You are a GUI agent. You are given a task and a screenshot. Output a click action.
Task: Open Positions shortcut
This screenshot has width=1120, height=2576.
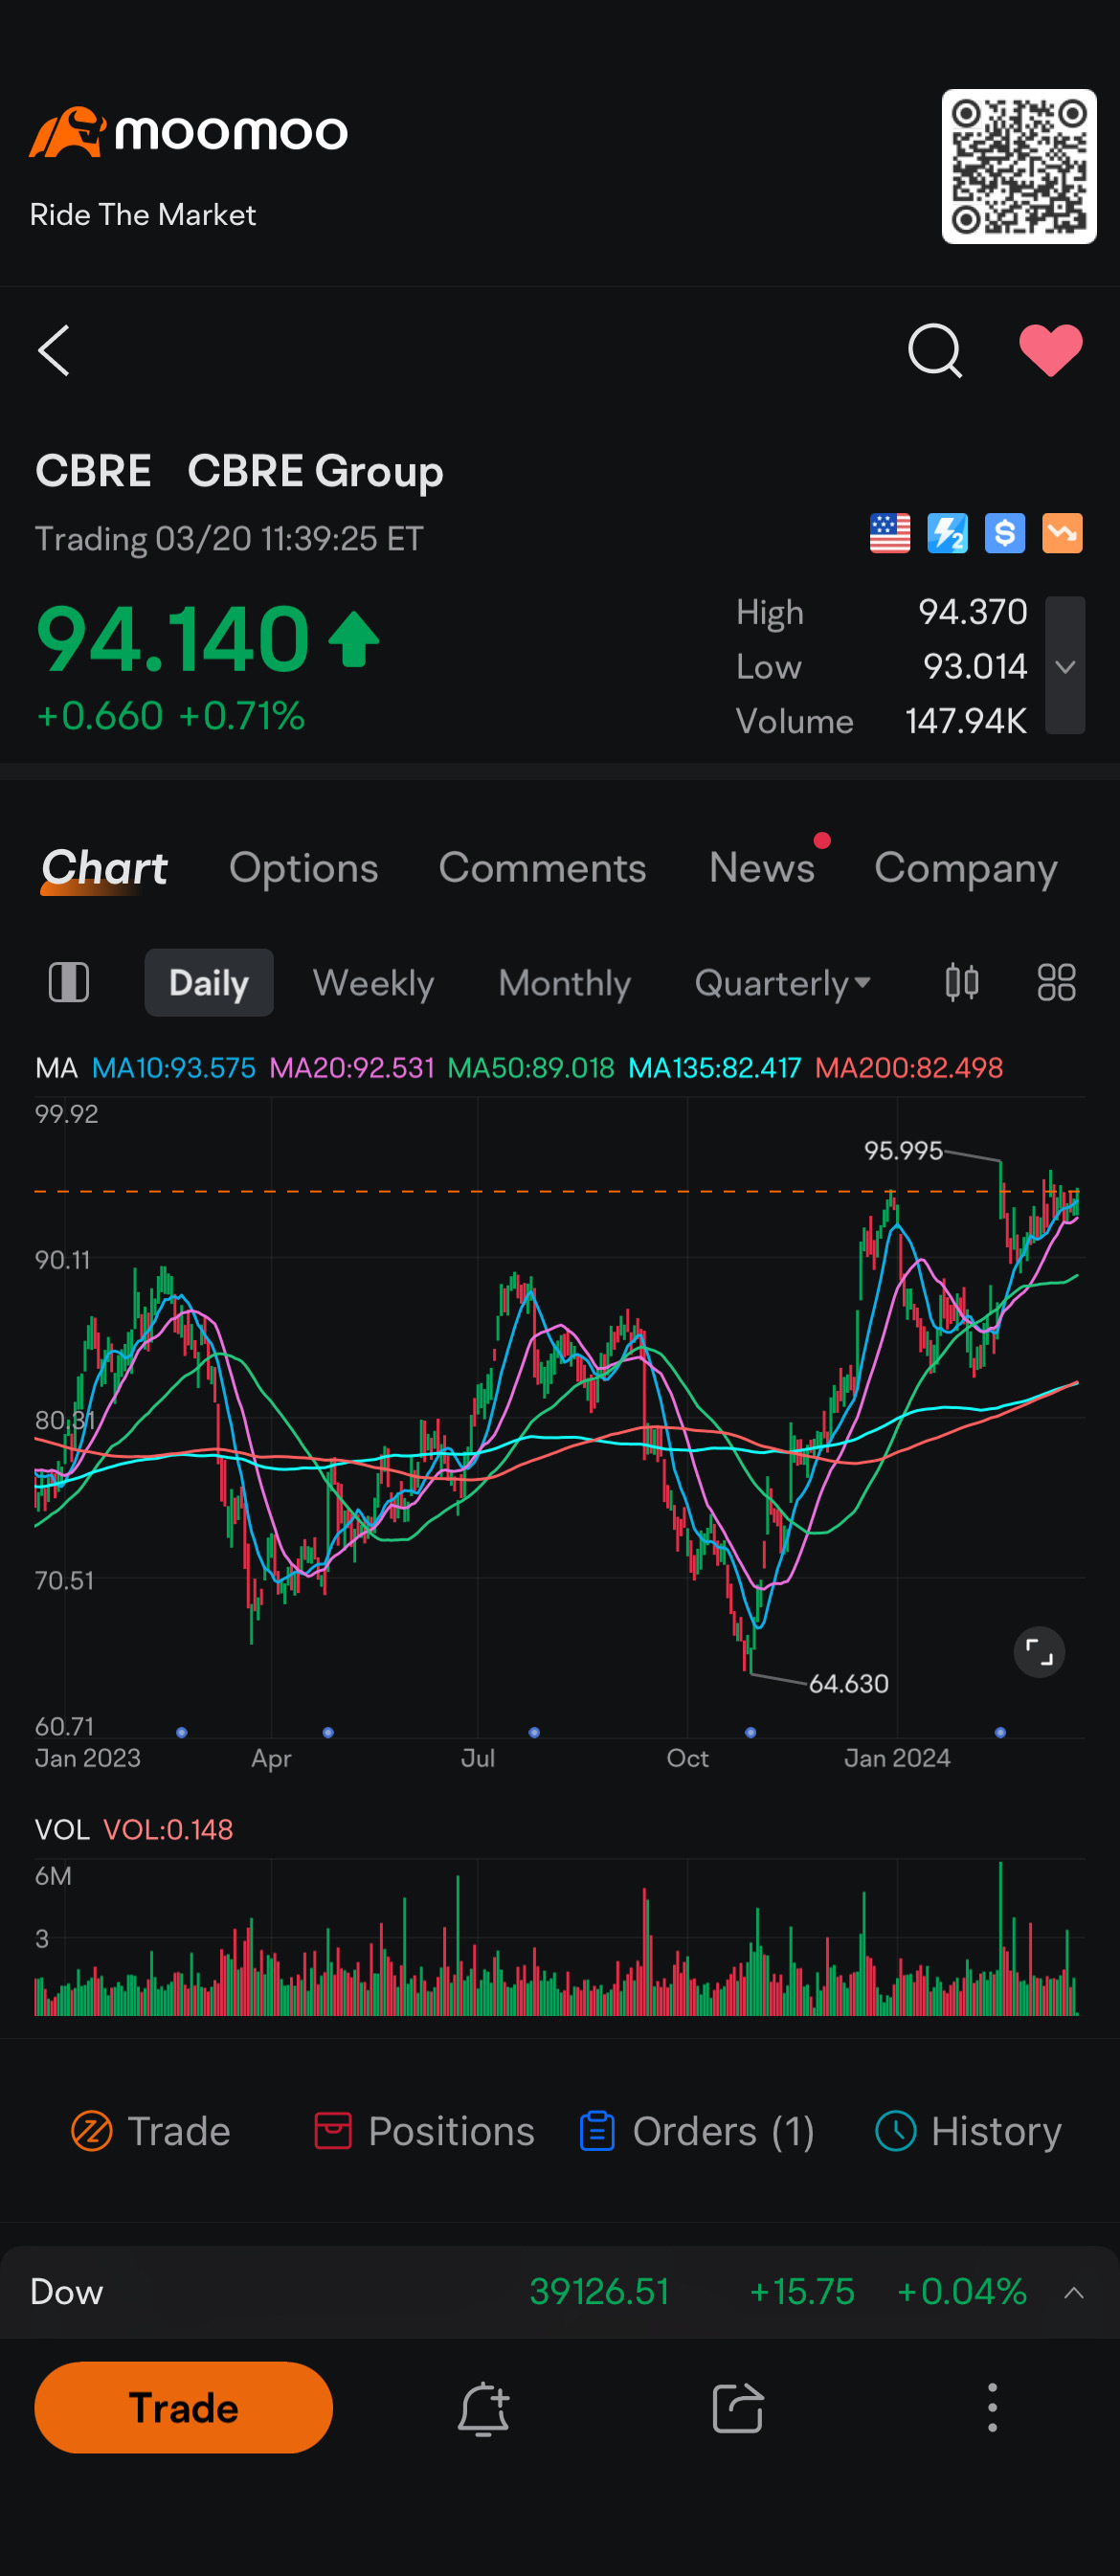(424, 2131)
